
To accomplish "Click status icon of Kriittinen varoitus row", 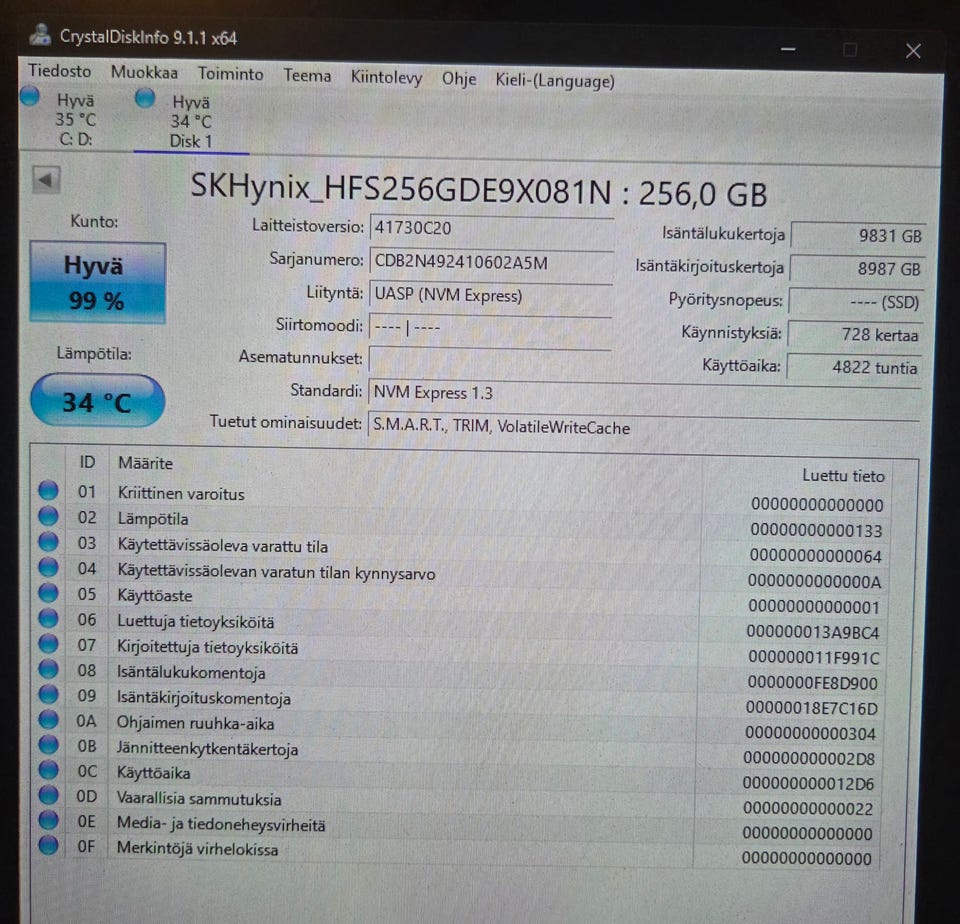I will [x=48, y=490].
